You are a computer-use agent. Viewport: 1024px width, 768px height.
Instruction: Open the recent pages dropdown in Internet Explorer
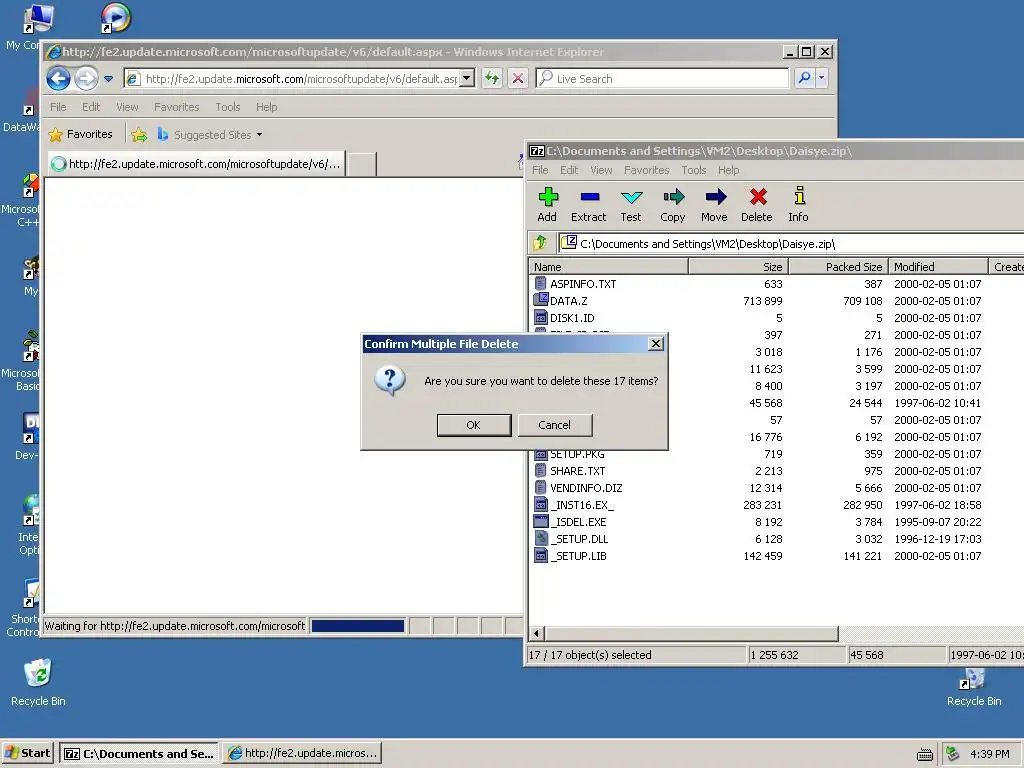[x=108, y=79]
